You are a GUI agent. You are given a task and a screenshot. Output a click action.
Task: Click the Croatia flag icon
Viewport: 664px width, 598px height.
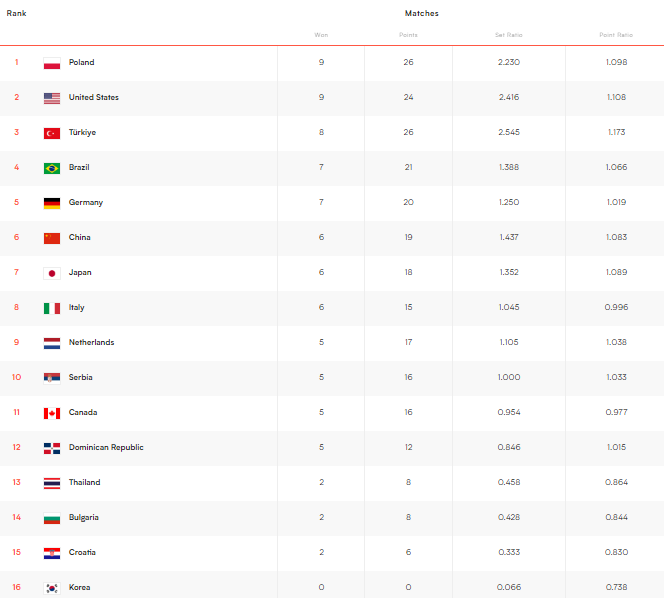coord(52,553)
